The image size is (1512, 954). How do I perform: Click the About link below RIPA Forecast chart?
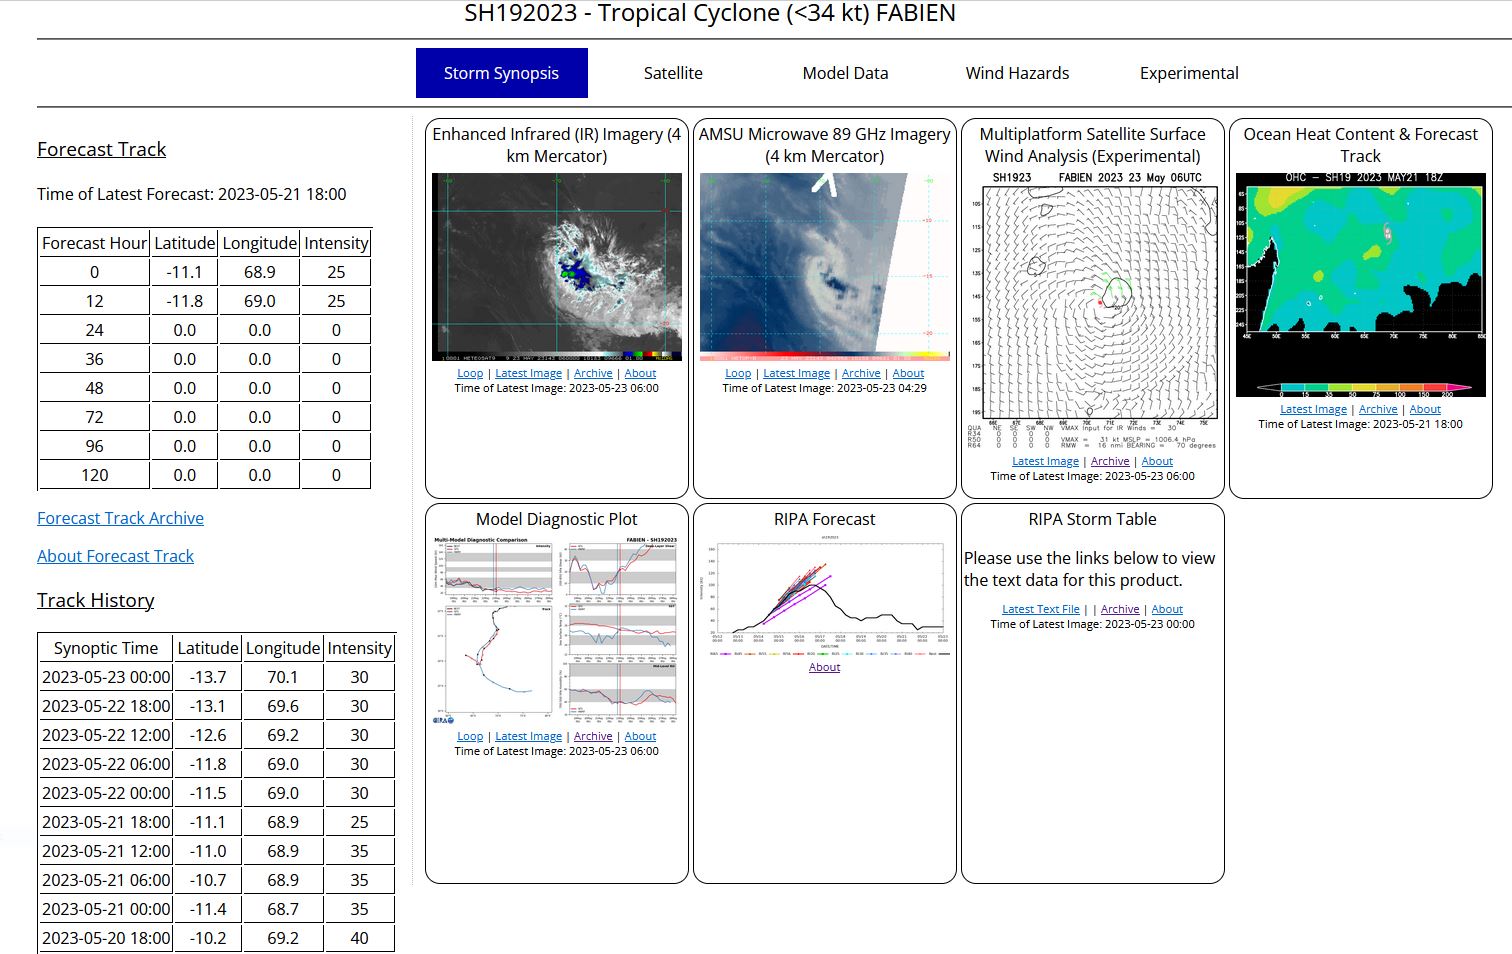point(824,667)
